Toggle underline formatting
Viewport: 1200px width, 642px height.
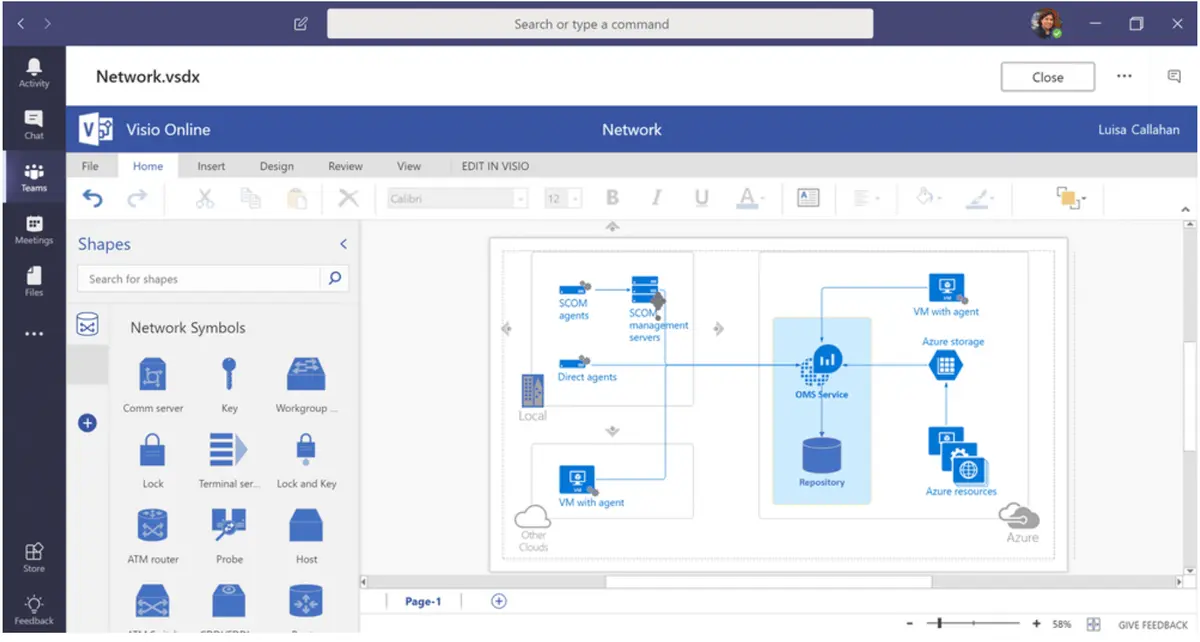(x=702, y=198)
